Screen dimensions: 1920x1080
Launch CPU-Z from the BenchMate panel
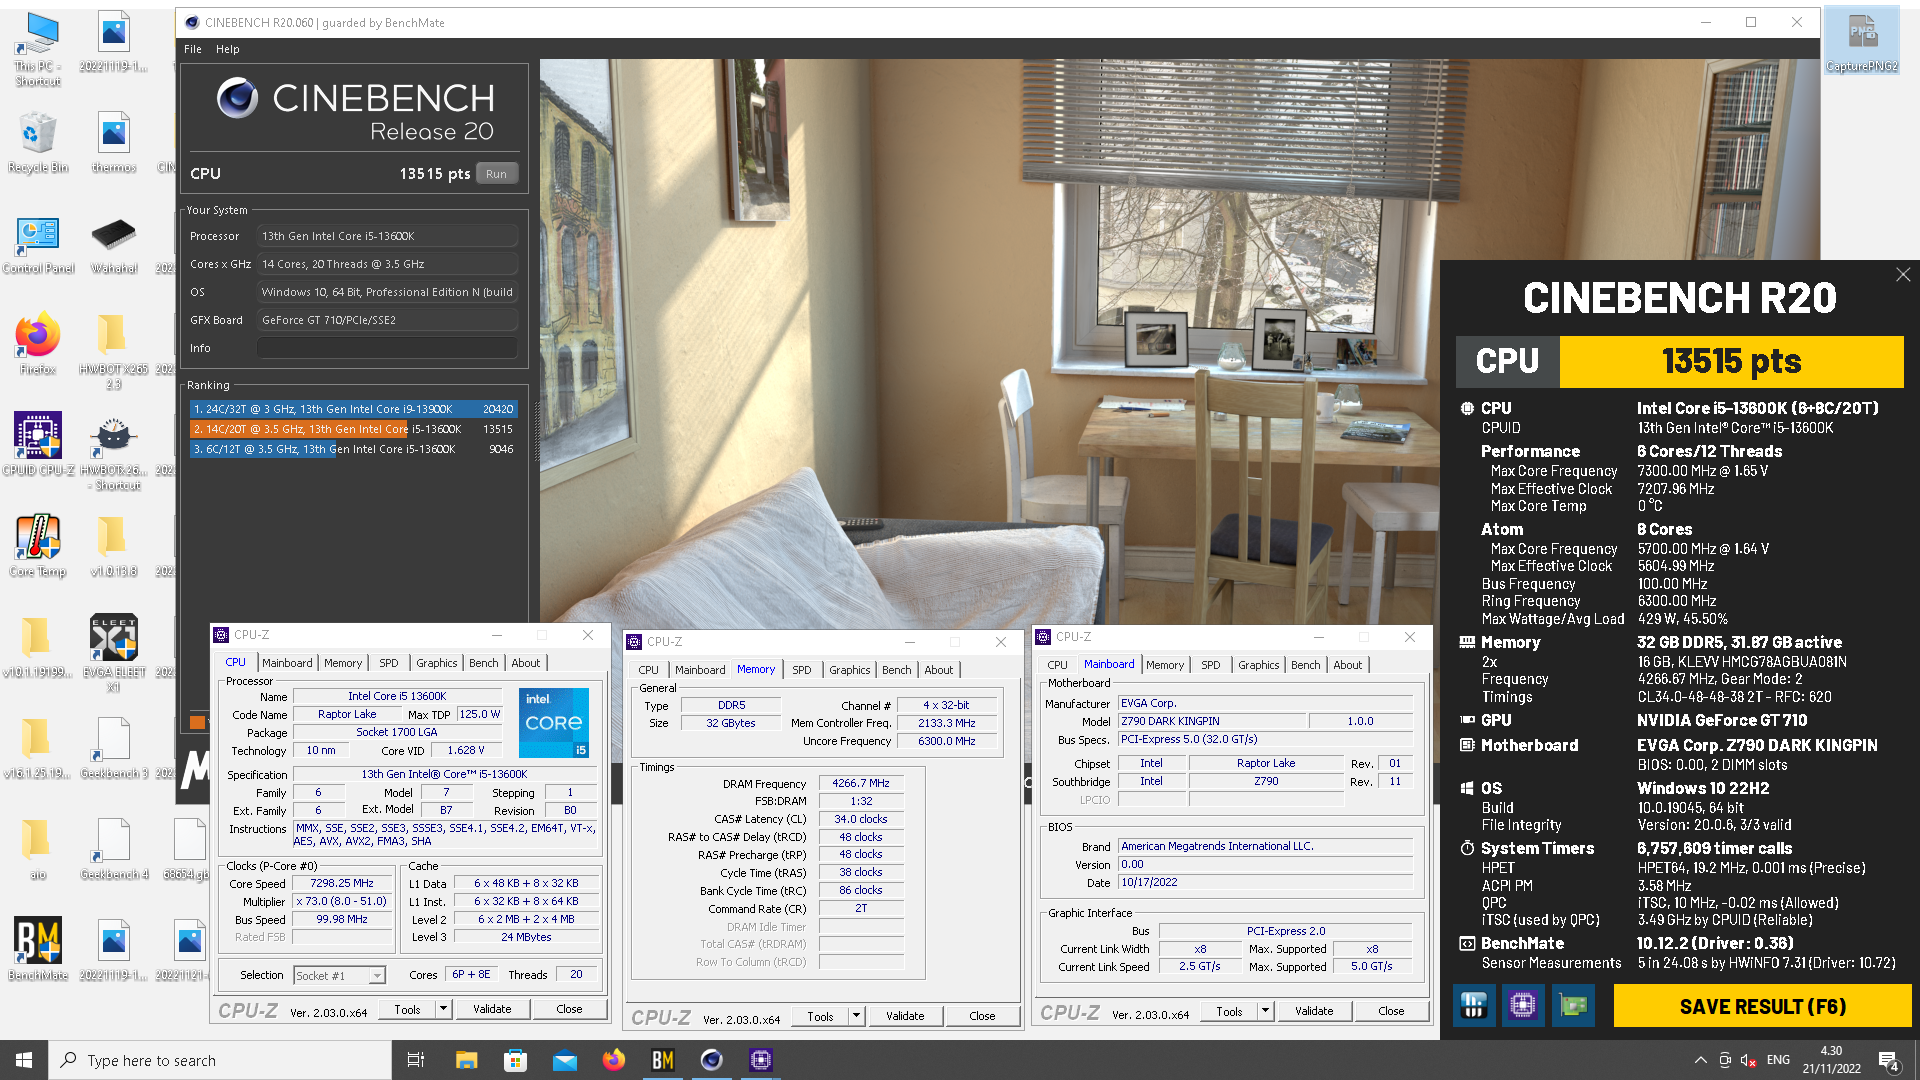1523,1006
